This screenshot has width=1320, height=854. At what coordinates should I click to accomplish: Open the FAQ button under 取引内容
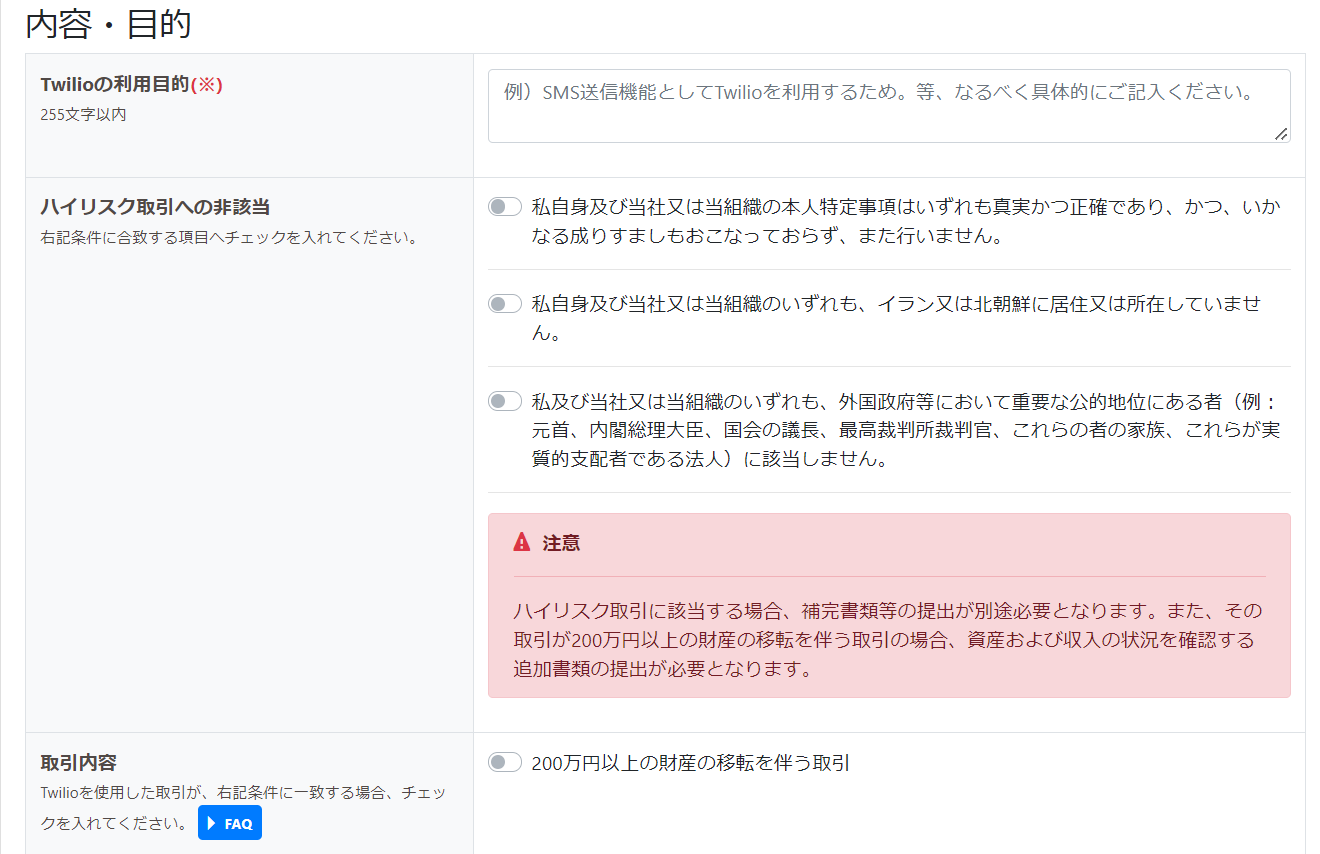(x=230, y=823)
